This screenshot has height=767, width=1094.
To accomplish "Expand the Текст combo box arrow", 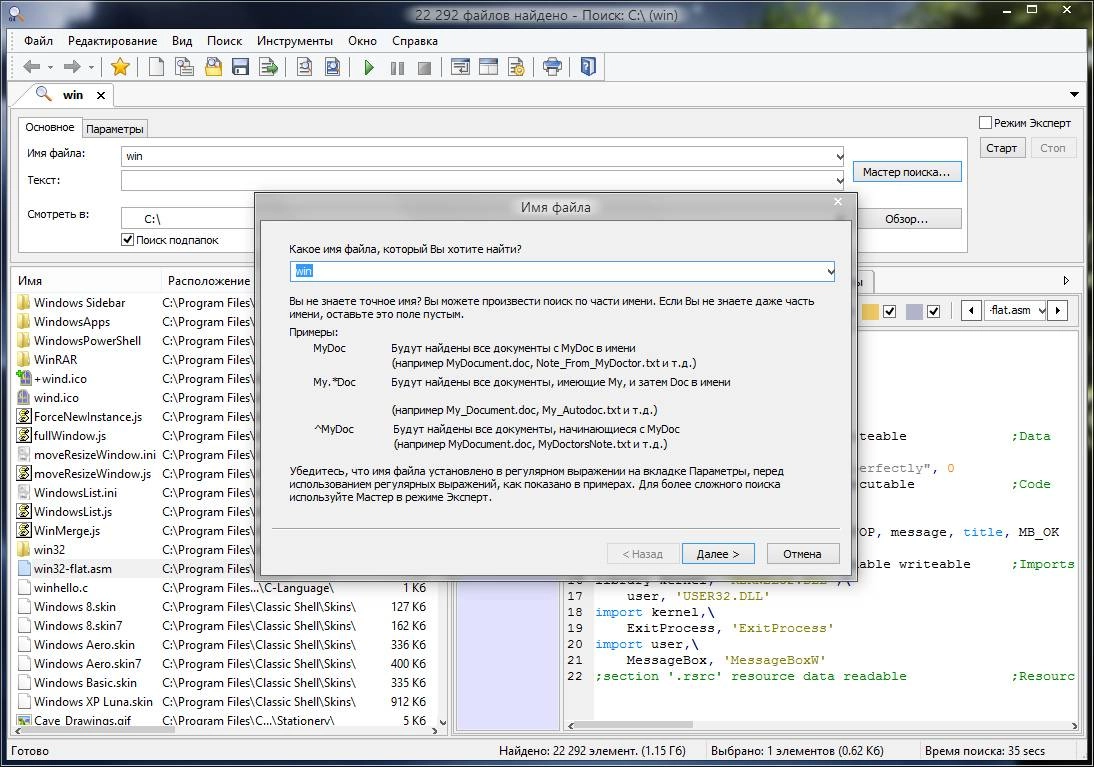I will tap(839, 180).
